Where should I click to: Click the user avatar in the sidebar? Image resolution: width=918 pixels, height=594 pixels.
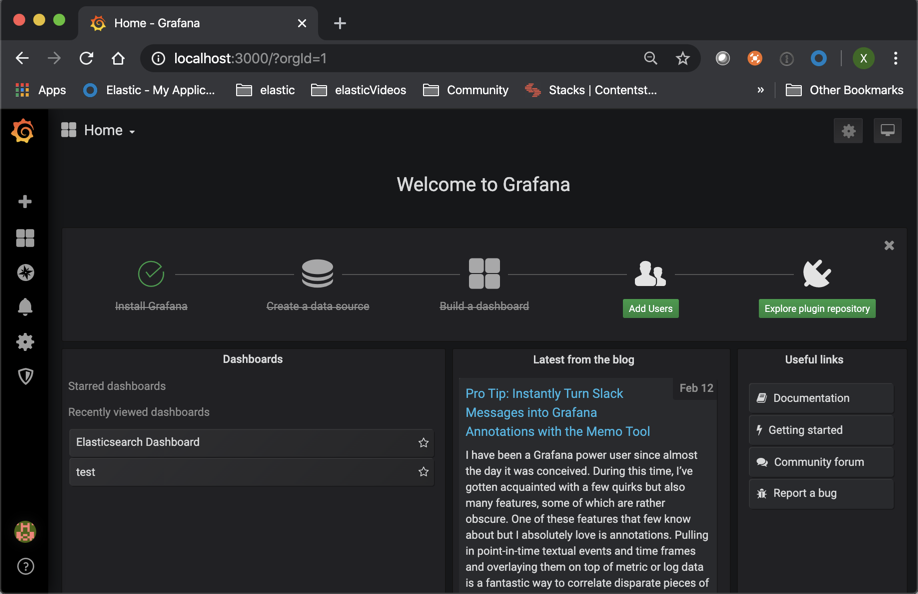[25, 532]
